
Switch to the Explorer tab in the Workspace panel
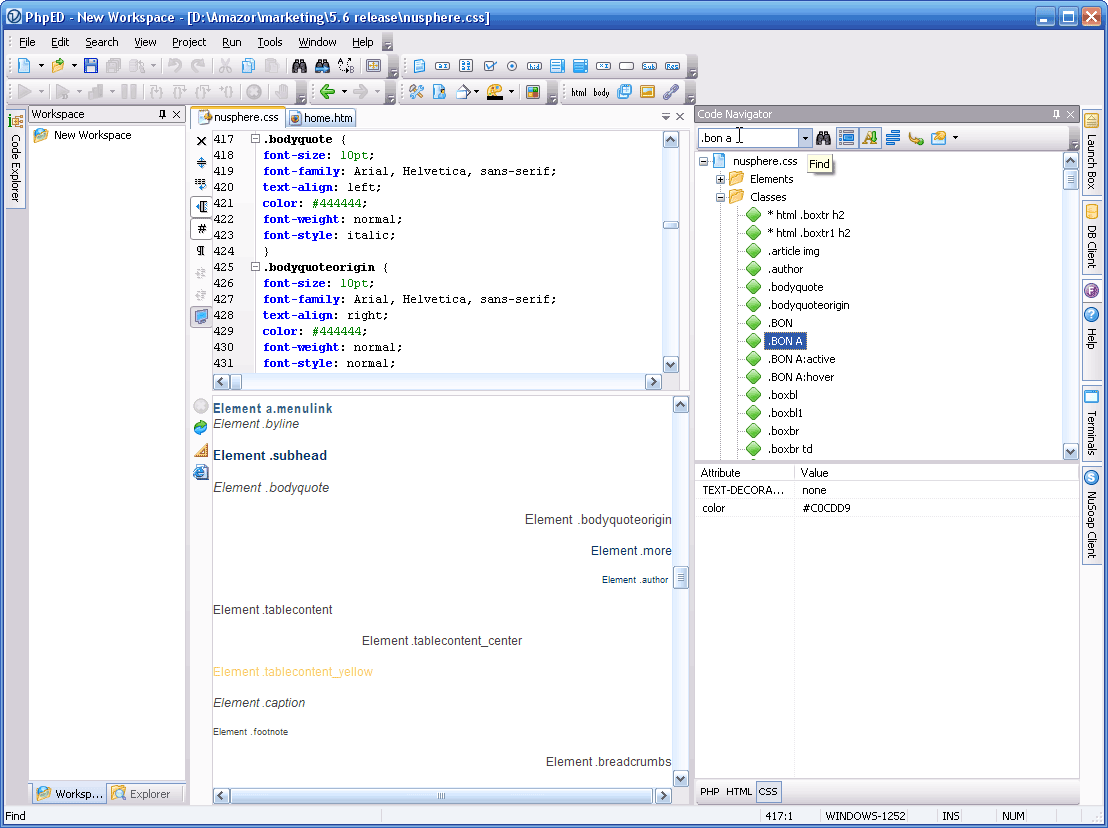point(144,793)
